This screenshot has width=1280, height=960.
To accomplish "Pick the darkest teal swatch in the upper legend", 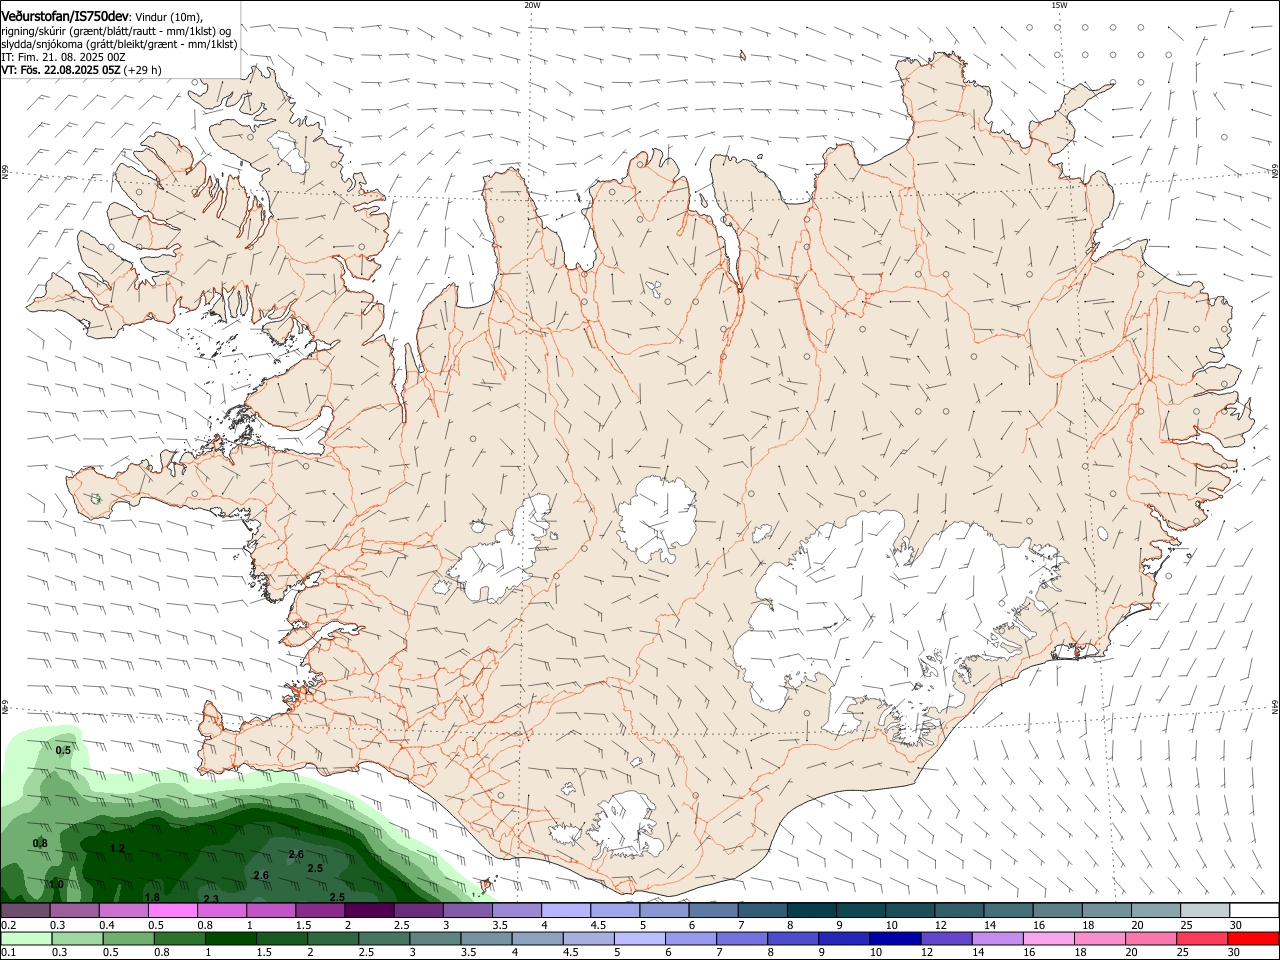I will point(812,911).
